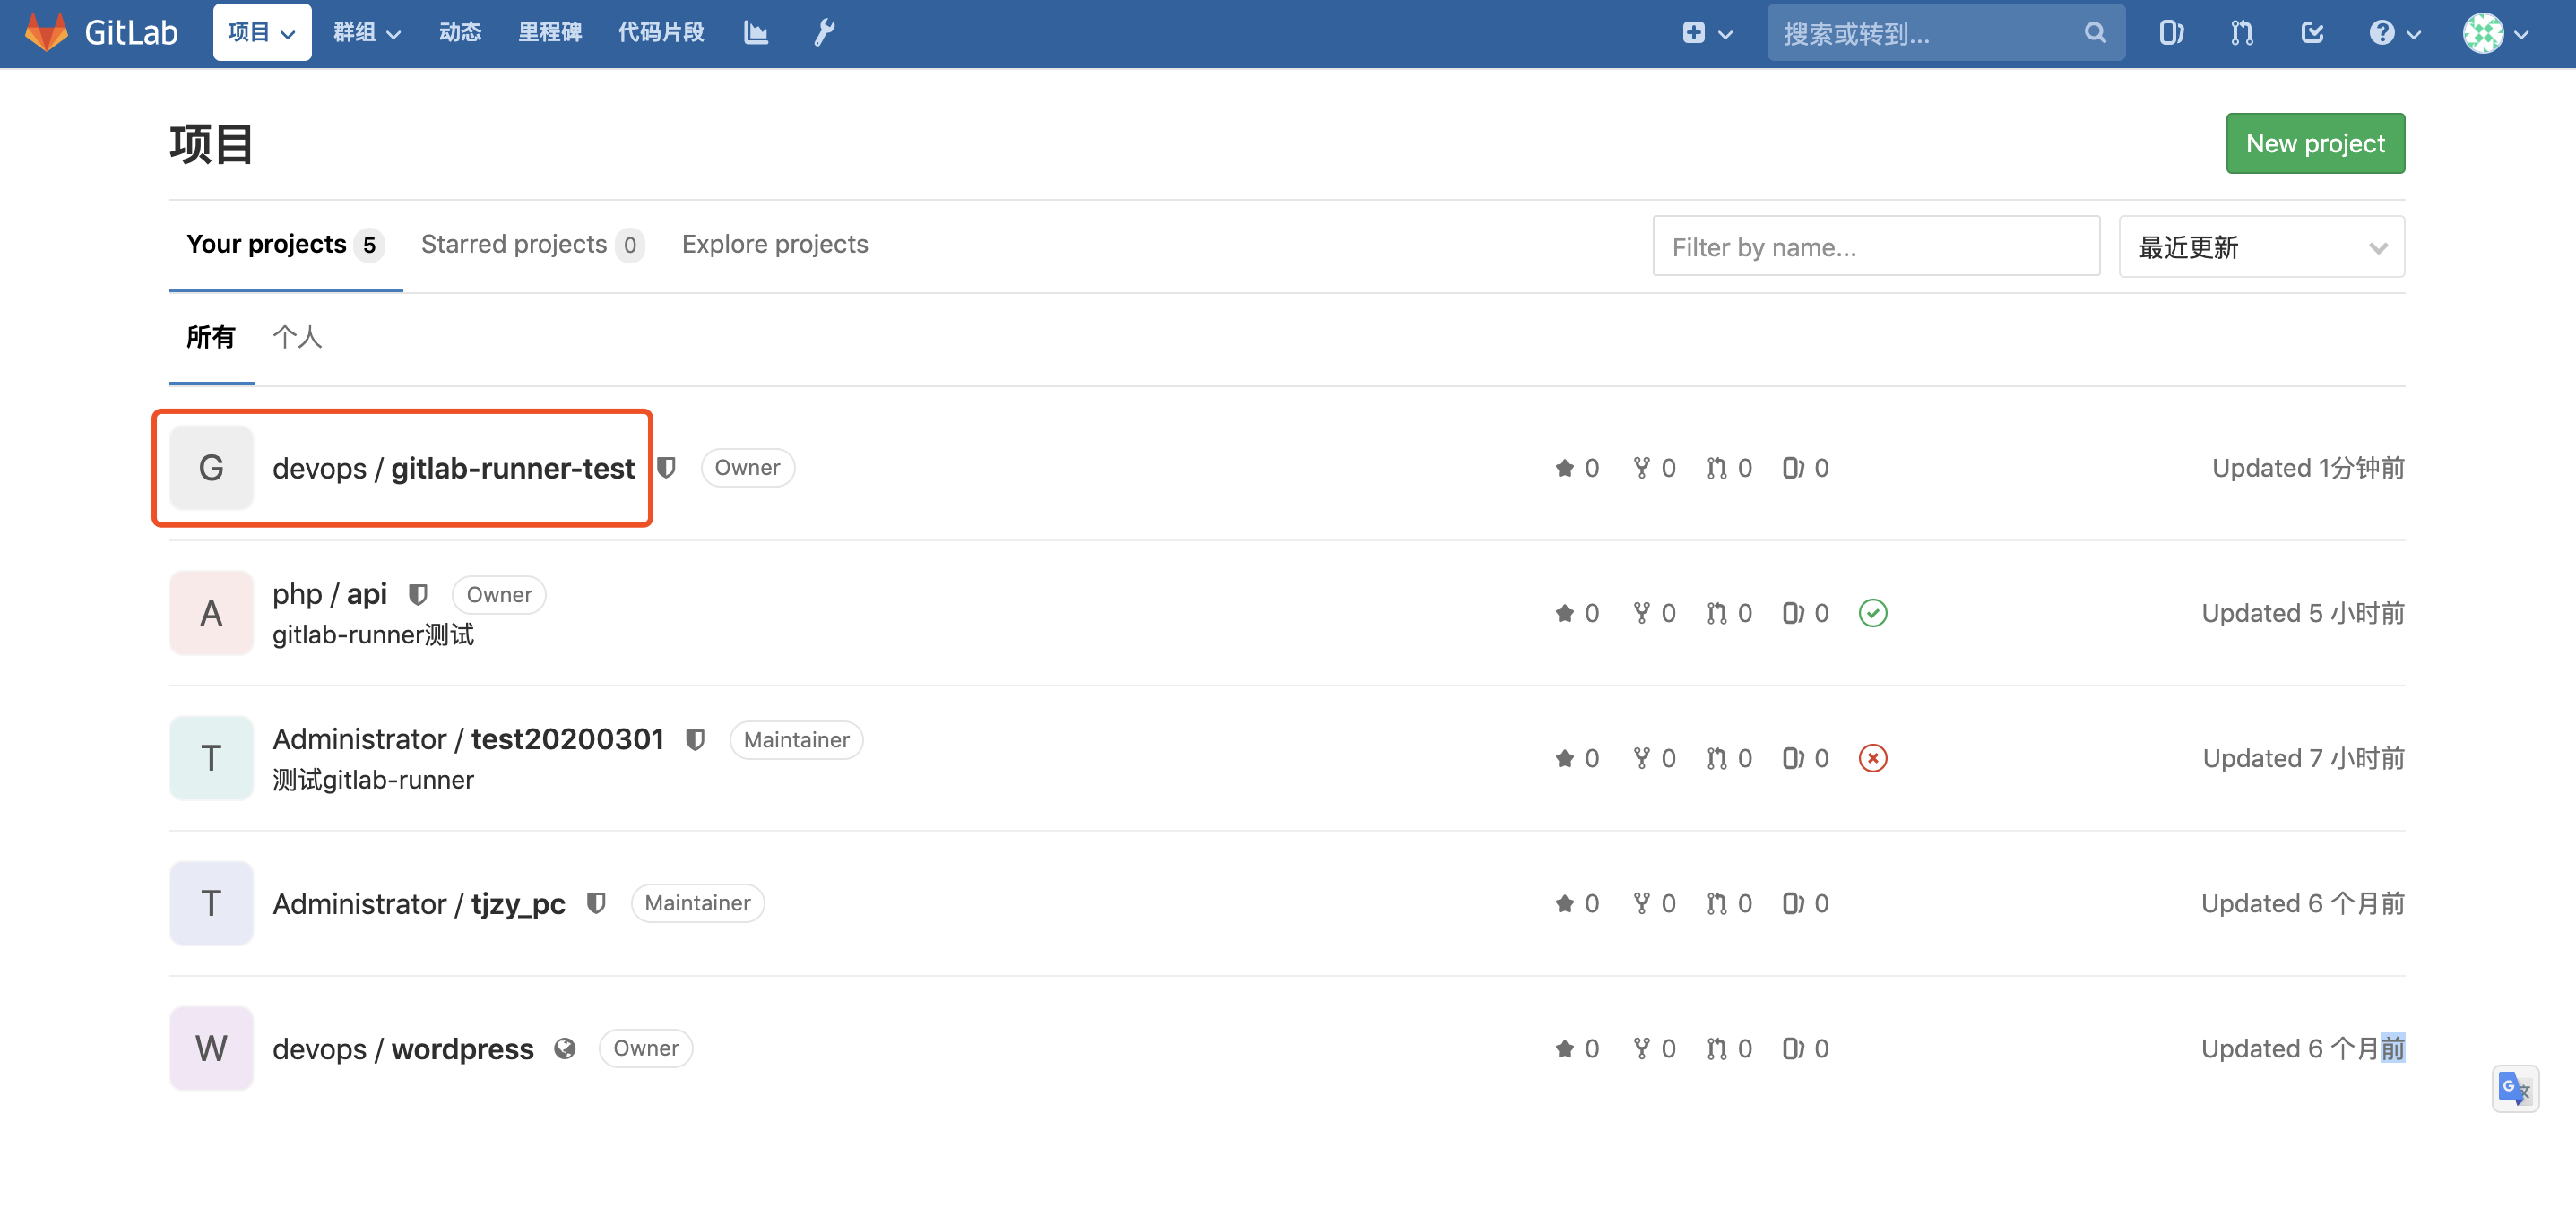Open the 最近更新 sort dropdown
The image size is (2576, 1208).
2261,246
